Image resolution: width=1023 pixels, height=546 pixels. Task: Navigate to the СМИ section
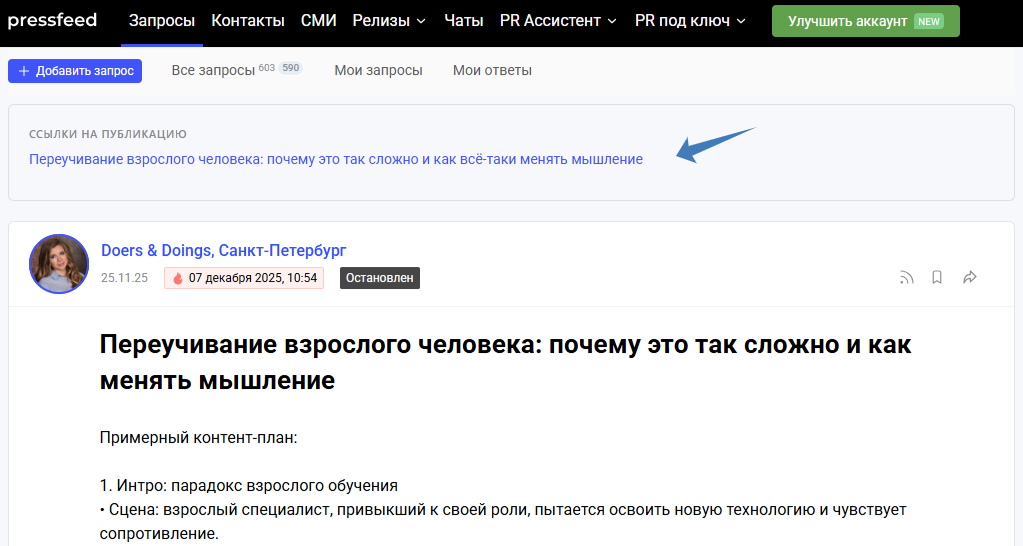(319, 21)
